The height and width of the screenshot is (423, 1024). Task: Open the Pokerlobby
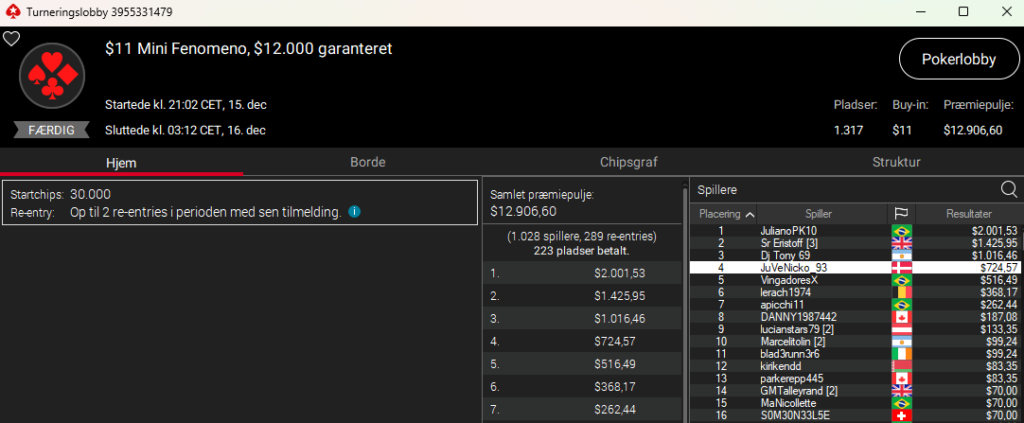958,59
